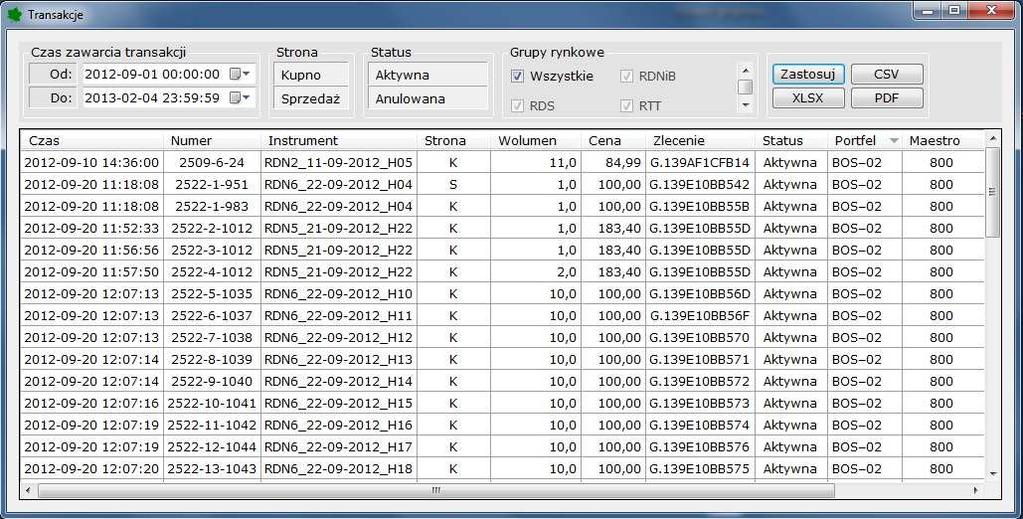Select transaction number 2522-8-1039

pyautogui.click(x=212, y=359)
